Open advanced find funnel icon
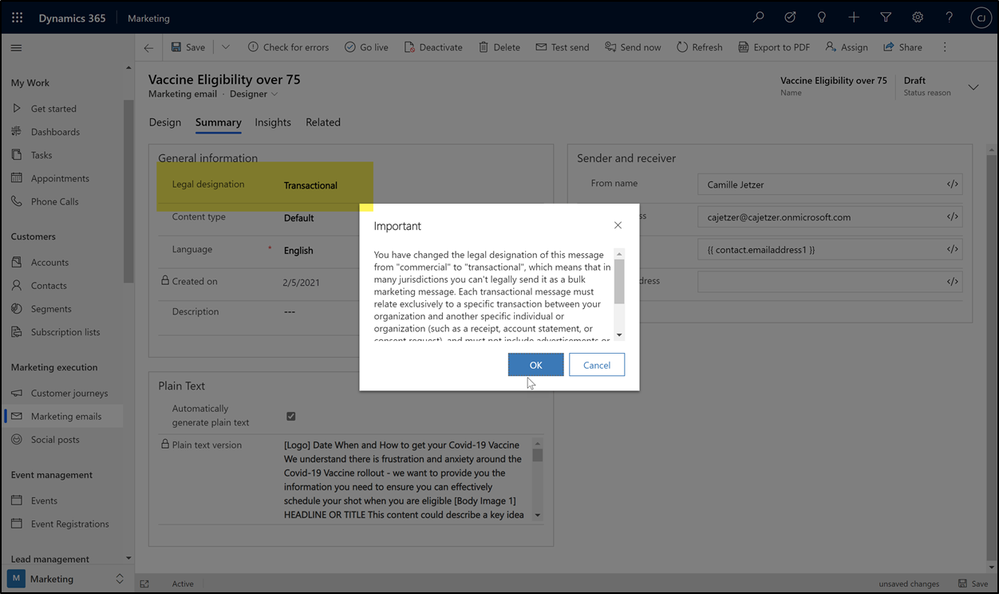Image resolution: width=999 pixels, height=594 pixels. (x=886, y=17)
